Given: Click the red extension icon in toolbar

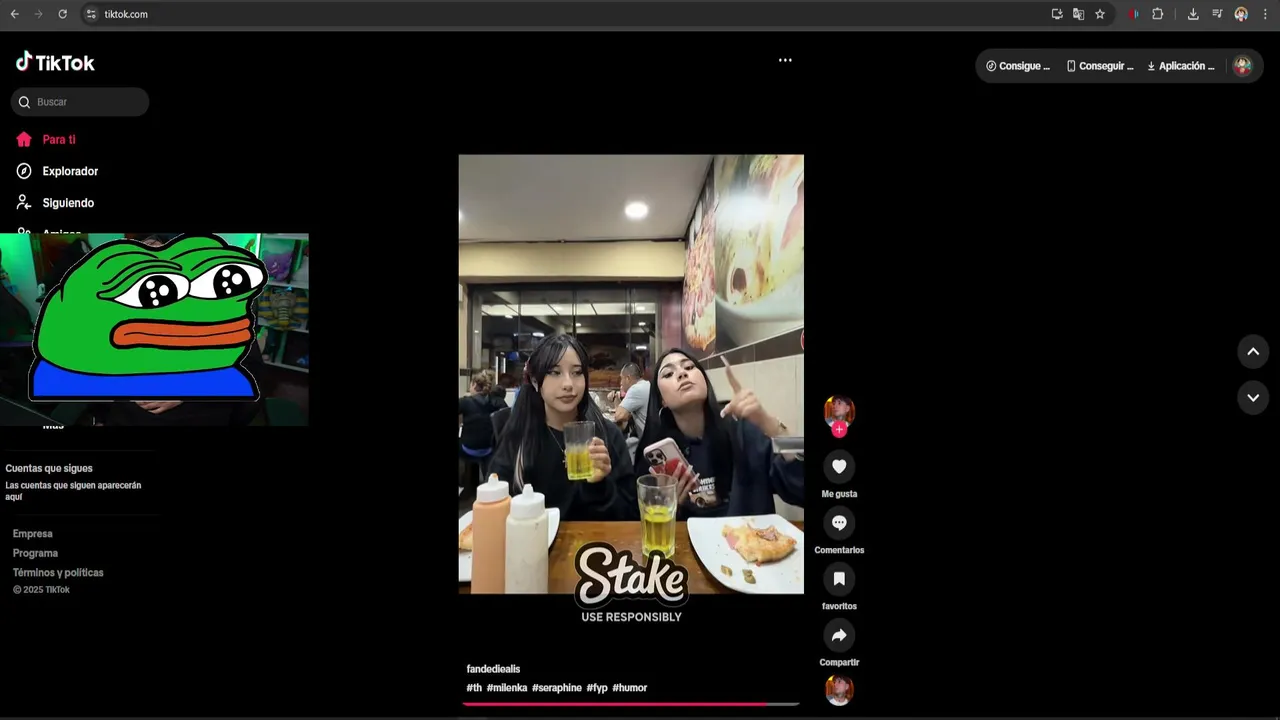Looking at the screenshot, I should (1133, 14).
